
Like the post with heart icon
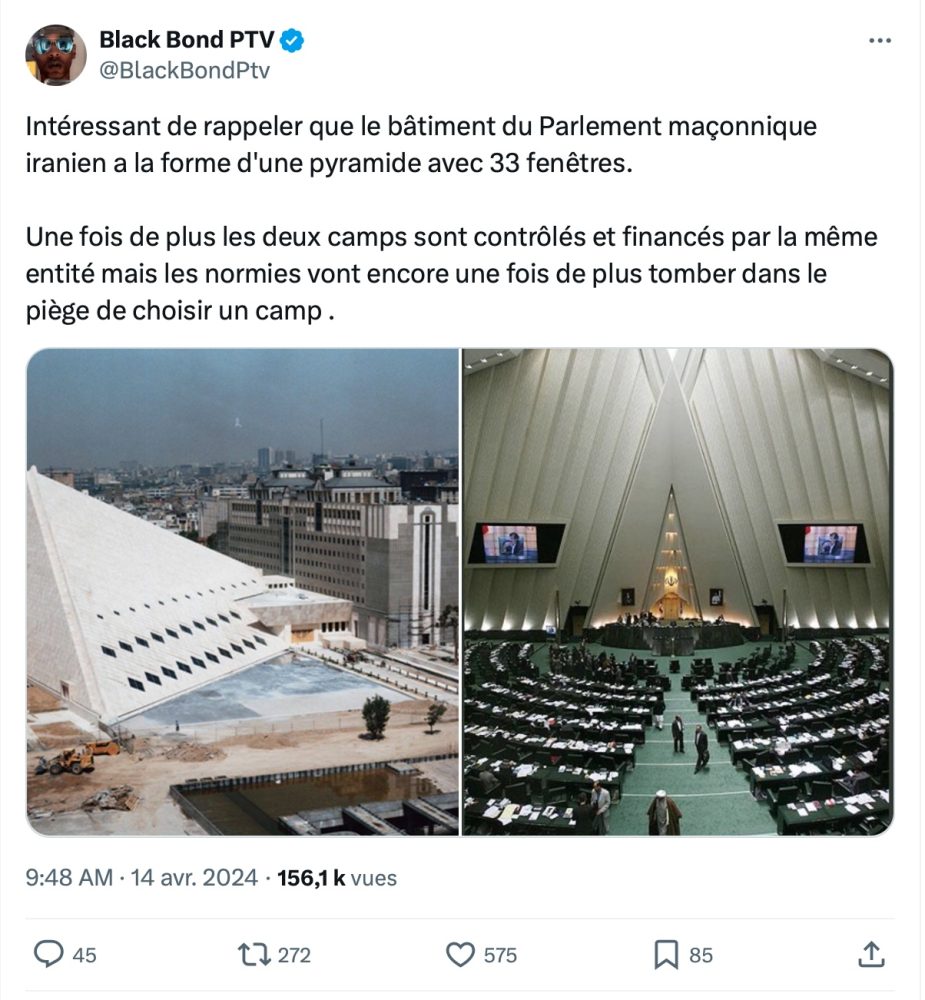(x=460, y=955)
